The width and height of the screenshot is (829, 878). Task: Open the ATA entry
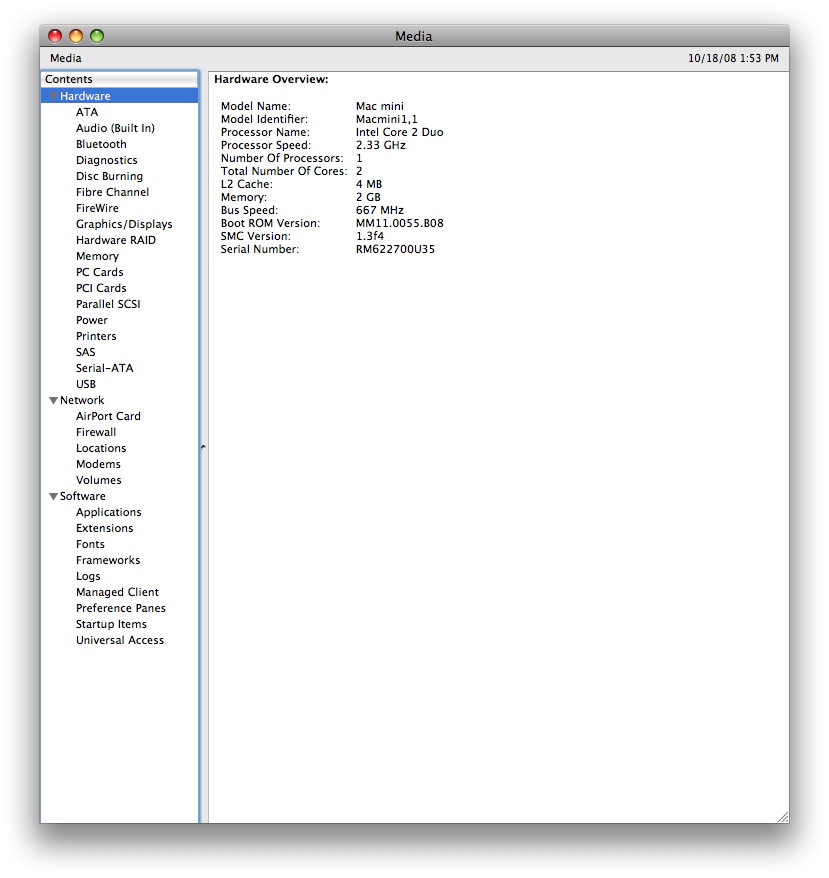tap(87, 112)
